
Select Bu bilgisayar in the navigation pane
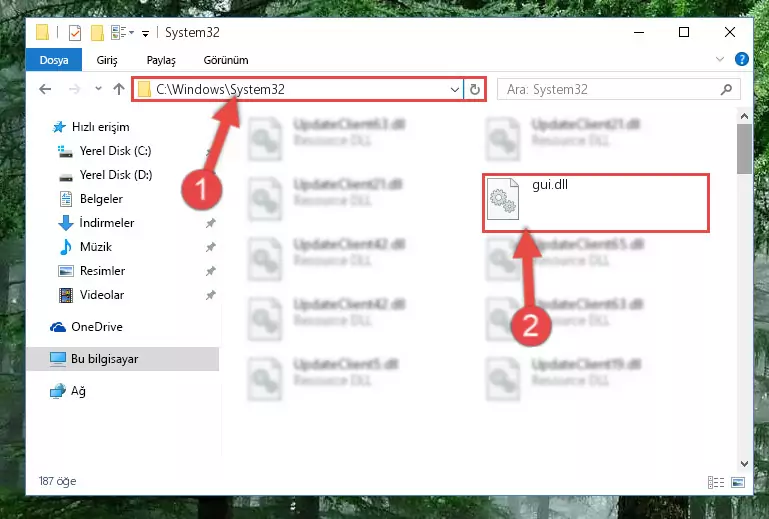[x=123, y=359]
